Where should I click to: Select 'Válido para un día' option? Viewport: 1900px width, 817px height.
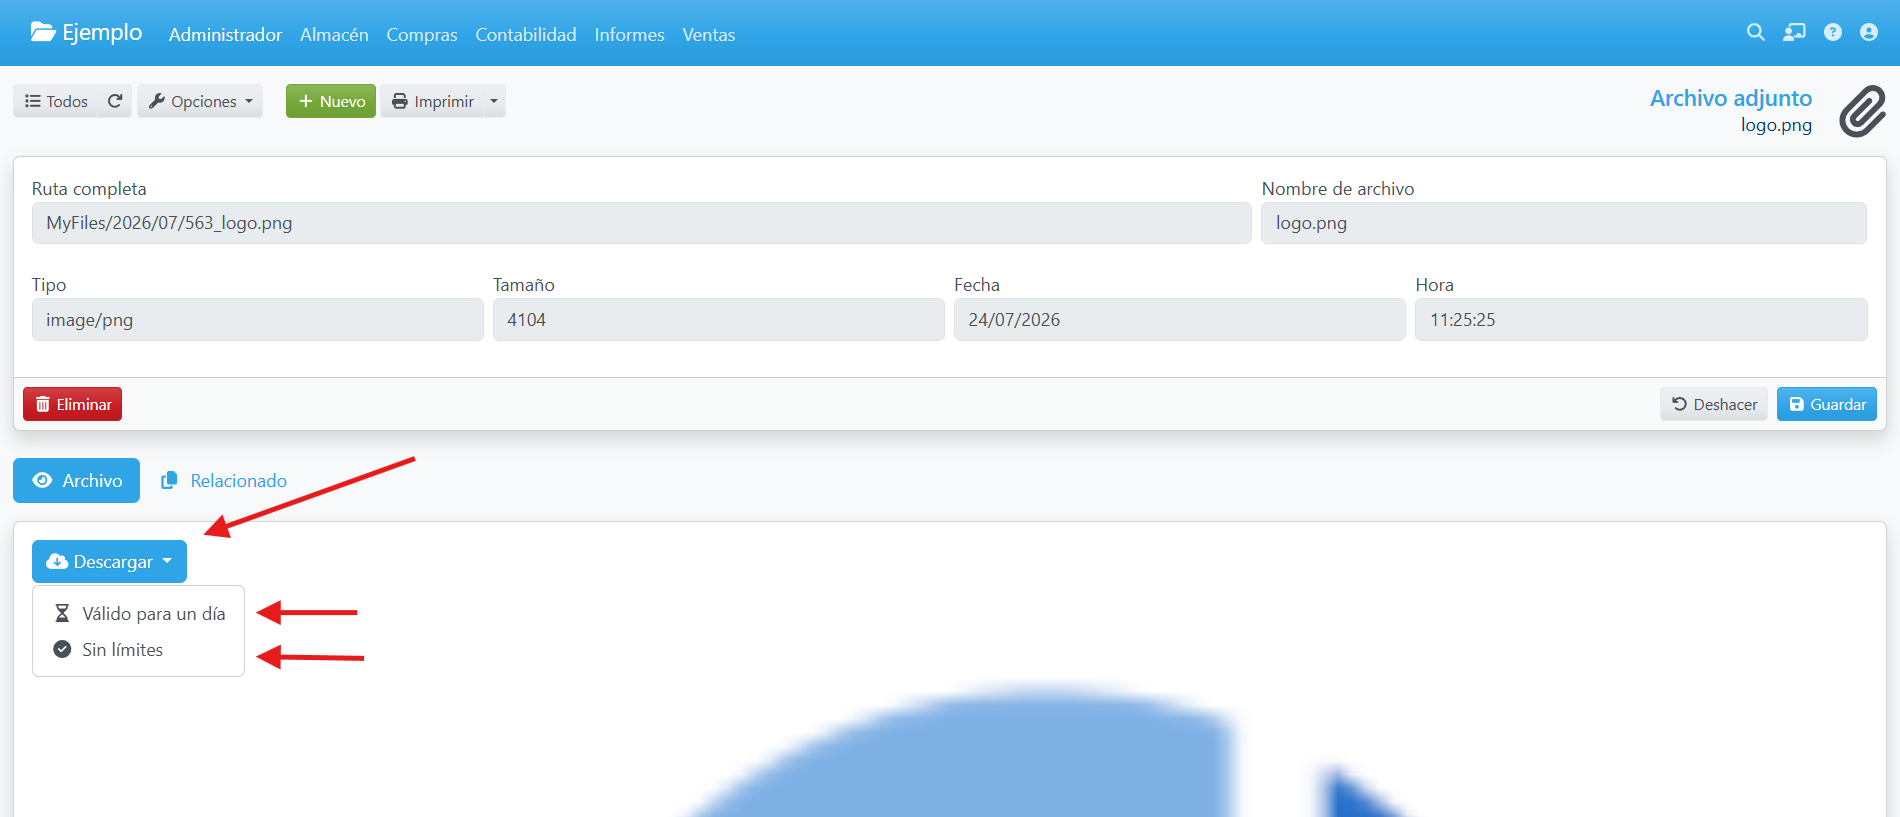coord(139,613)
